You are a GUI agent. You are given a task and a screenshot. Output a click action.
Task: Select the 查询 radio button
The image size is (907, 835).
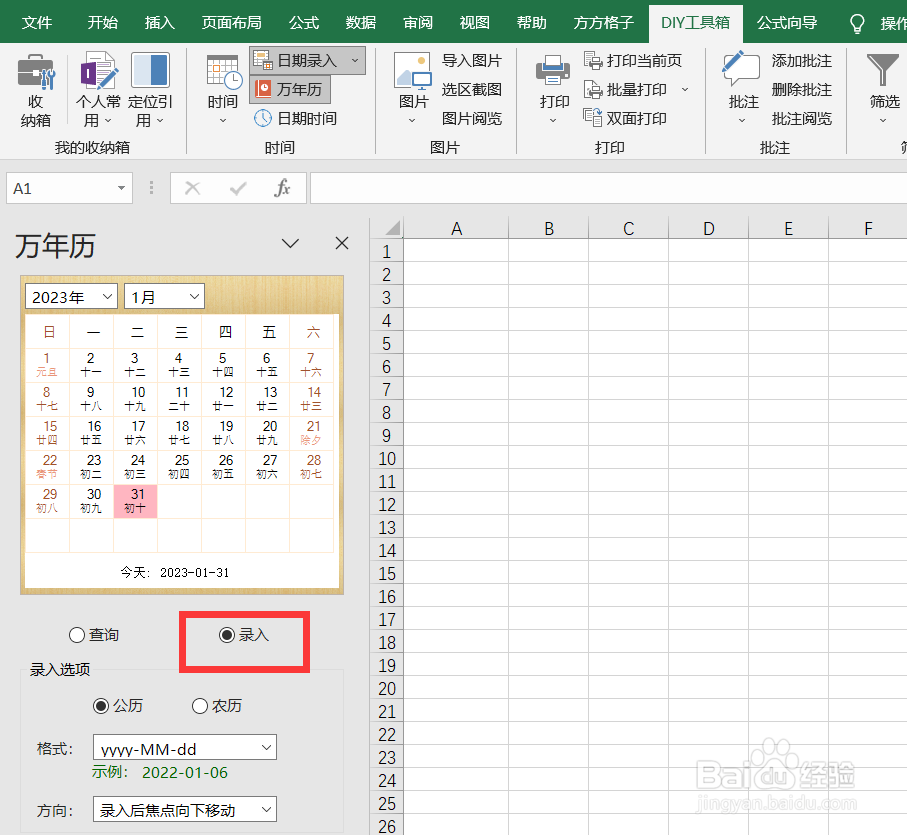[x=77, y=635]
